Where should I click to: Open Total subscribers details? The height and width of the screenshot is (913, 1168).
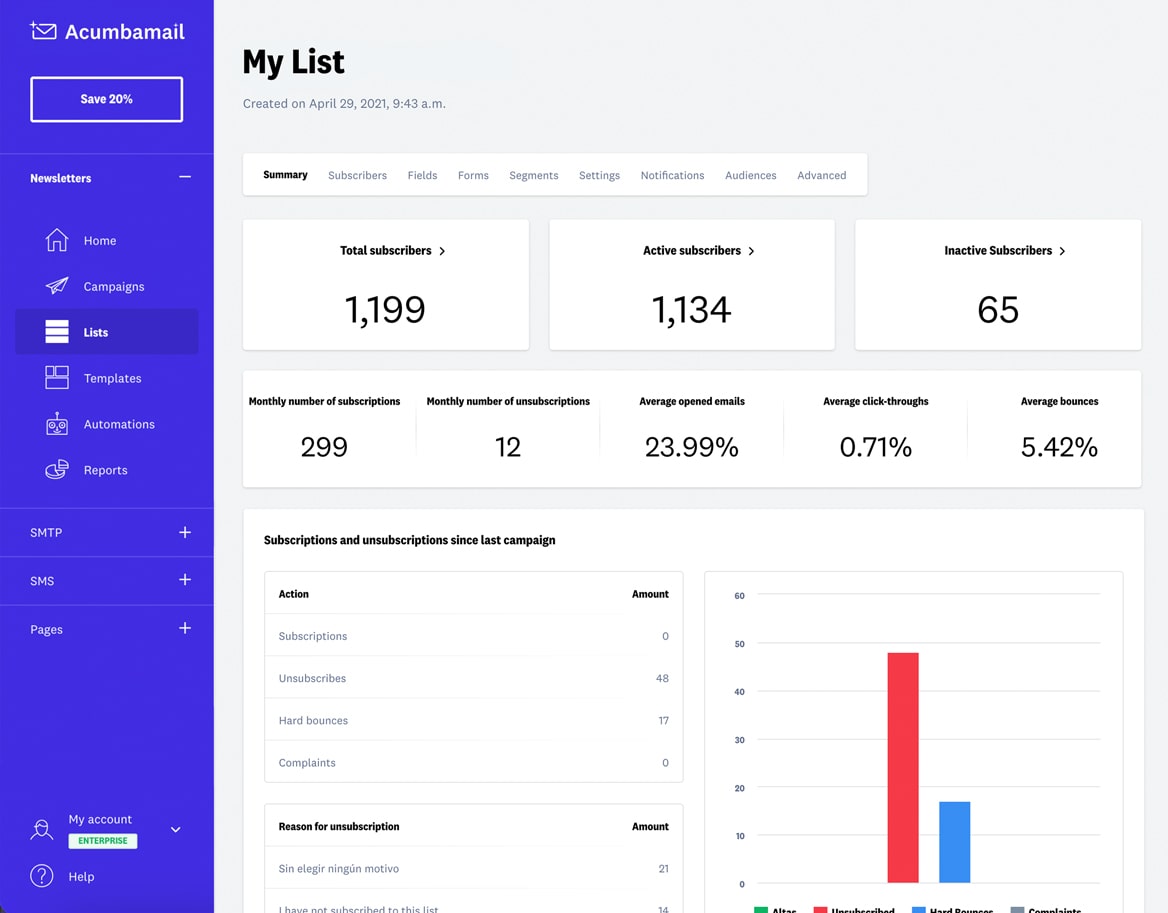click(x=392, y=251)
